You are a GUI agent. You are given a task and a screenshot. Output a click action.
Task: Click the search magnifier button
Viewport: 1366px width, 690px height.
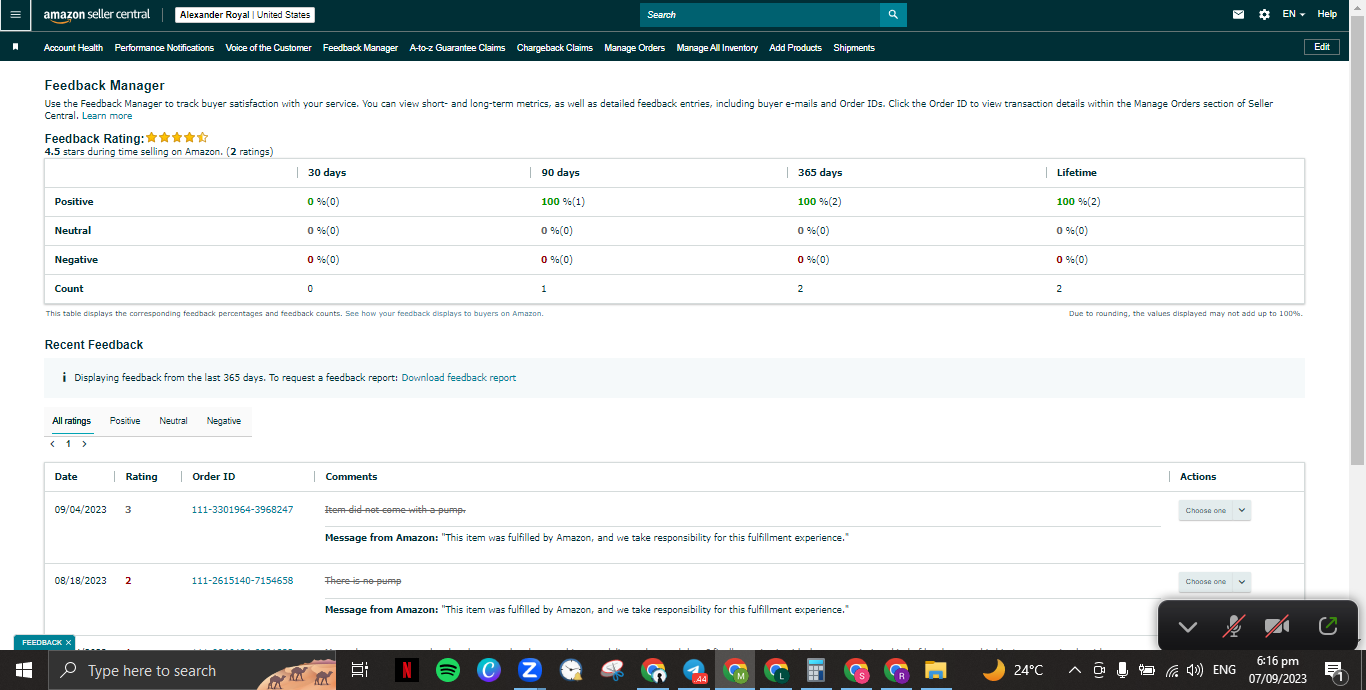[893, 15]
